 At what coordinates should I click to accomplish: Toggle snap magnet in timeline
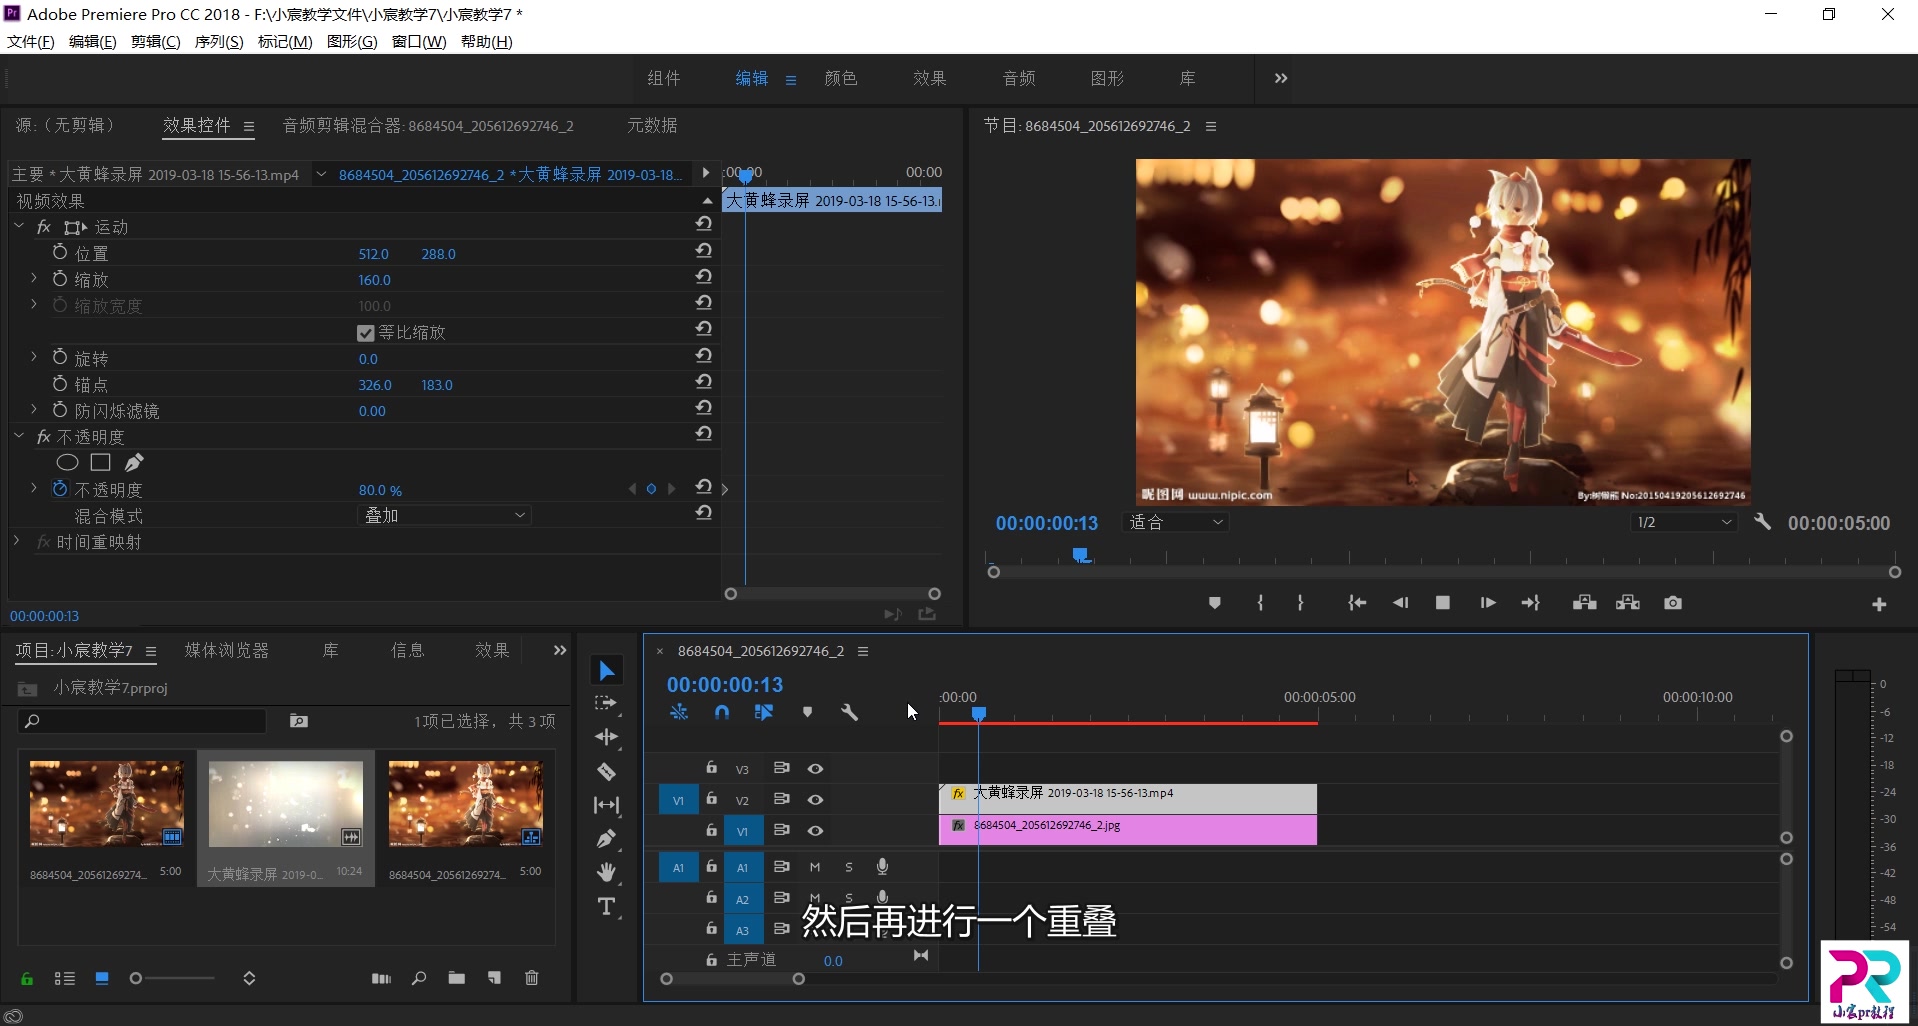(x=722, y=712)
